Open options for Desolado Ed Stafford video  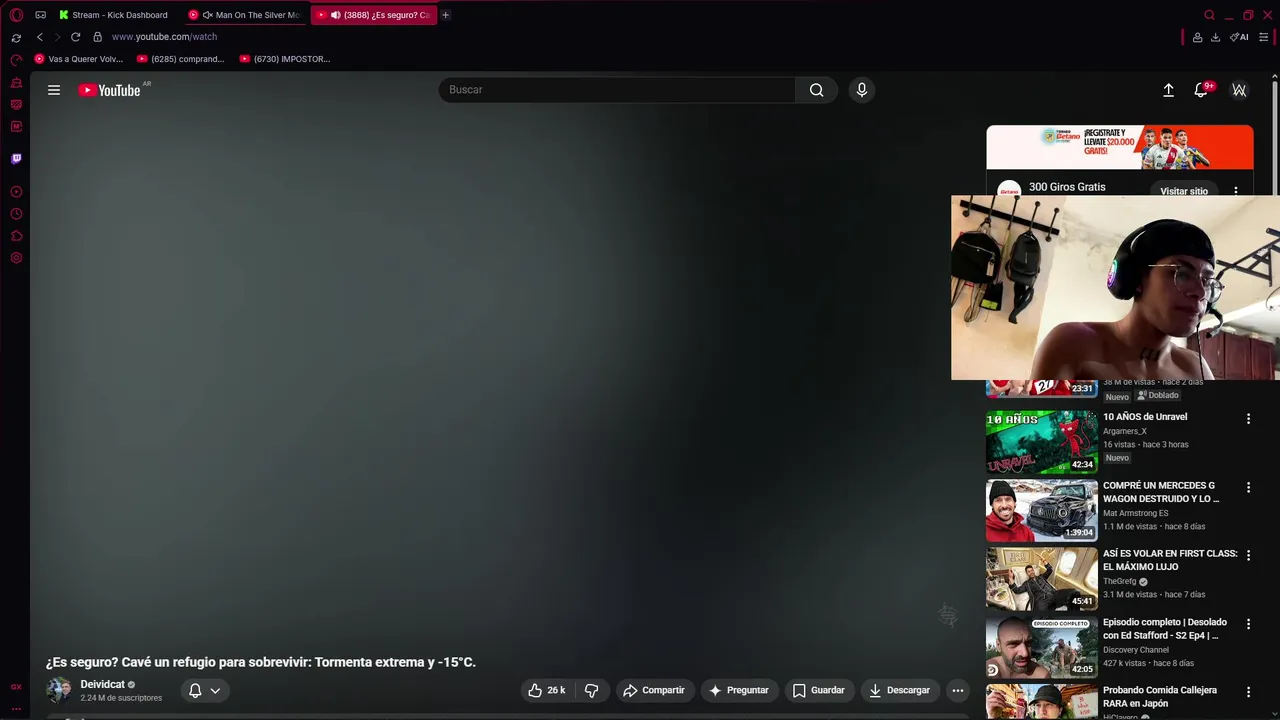coord(1248,624)
